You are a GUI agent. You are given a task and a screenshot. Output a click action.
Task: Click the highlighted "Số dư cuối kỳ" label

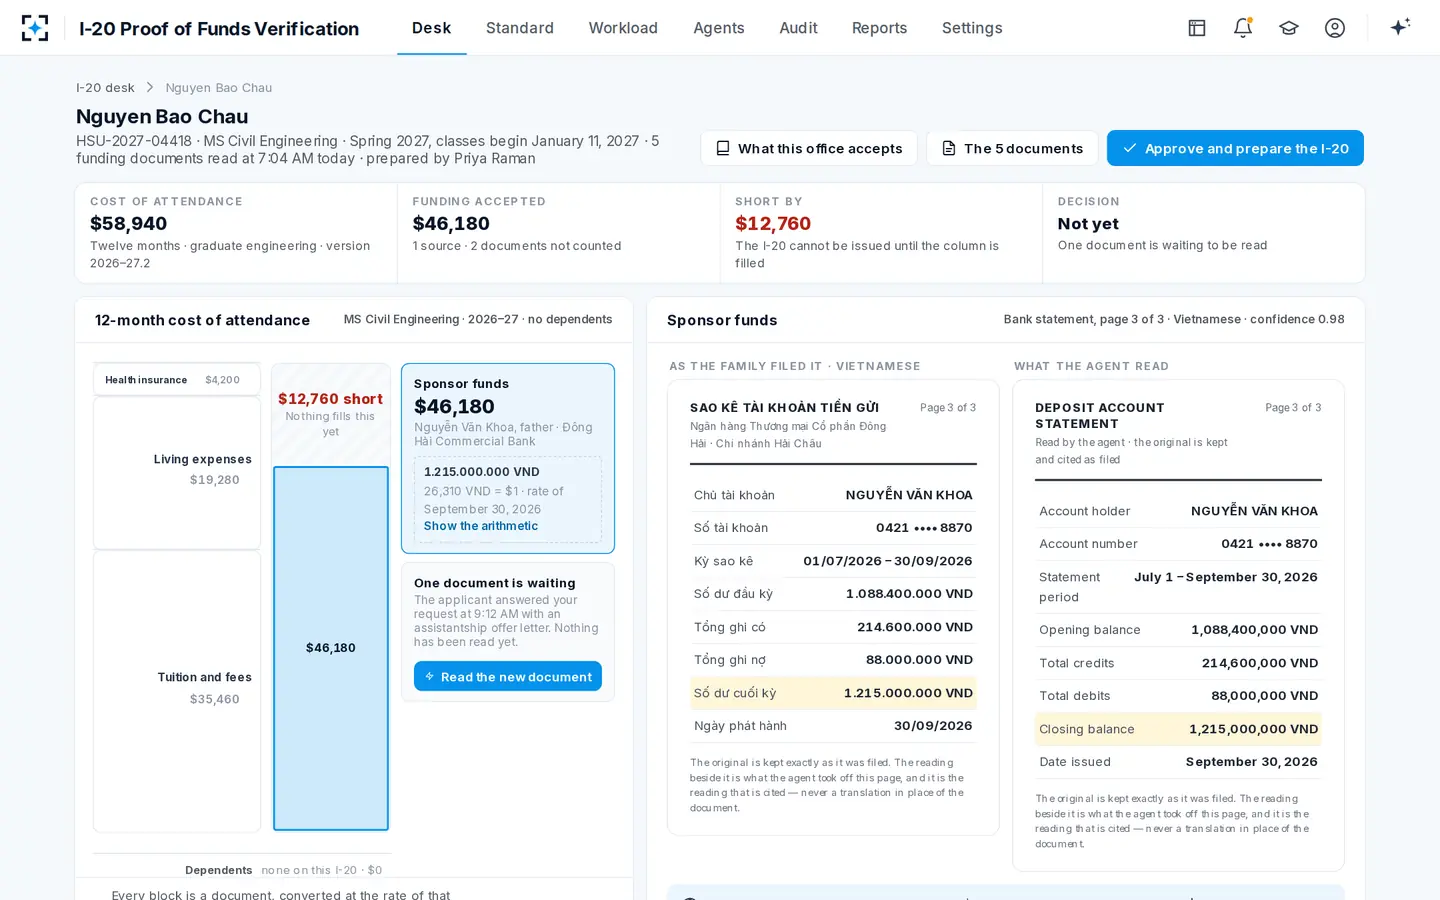point(735,693)
